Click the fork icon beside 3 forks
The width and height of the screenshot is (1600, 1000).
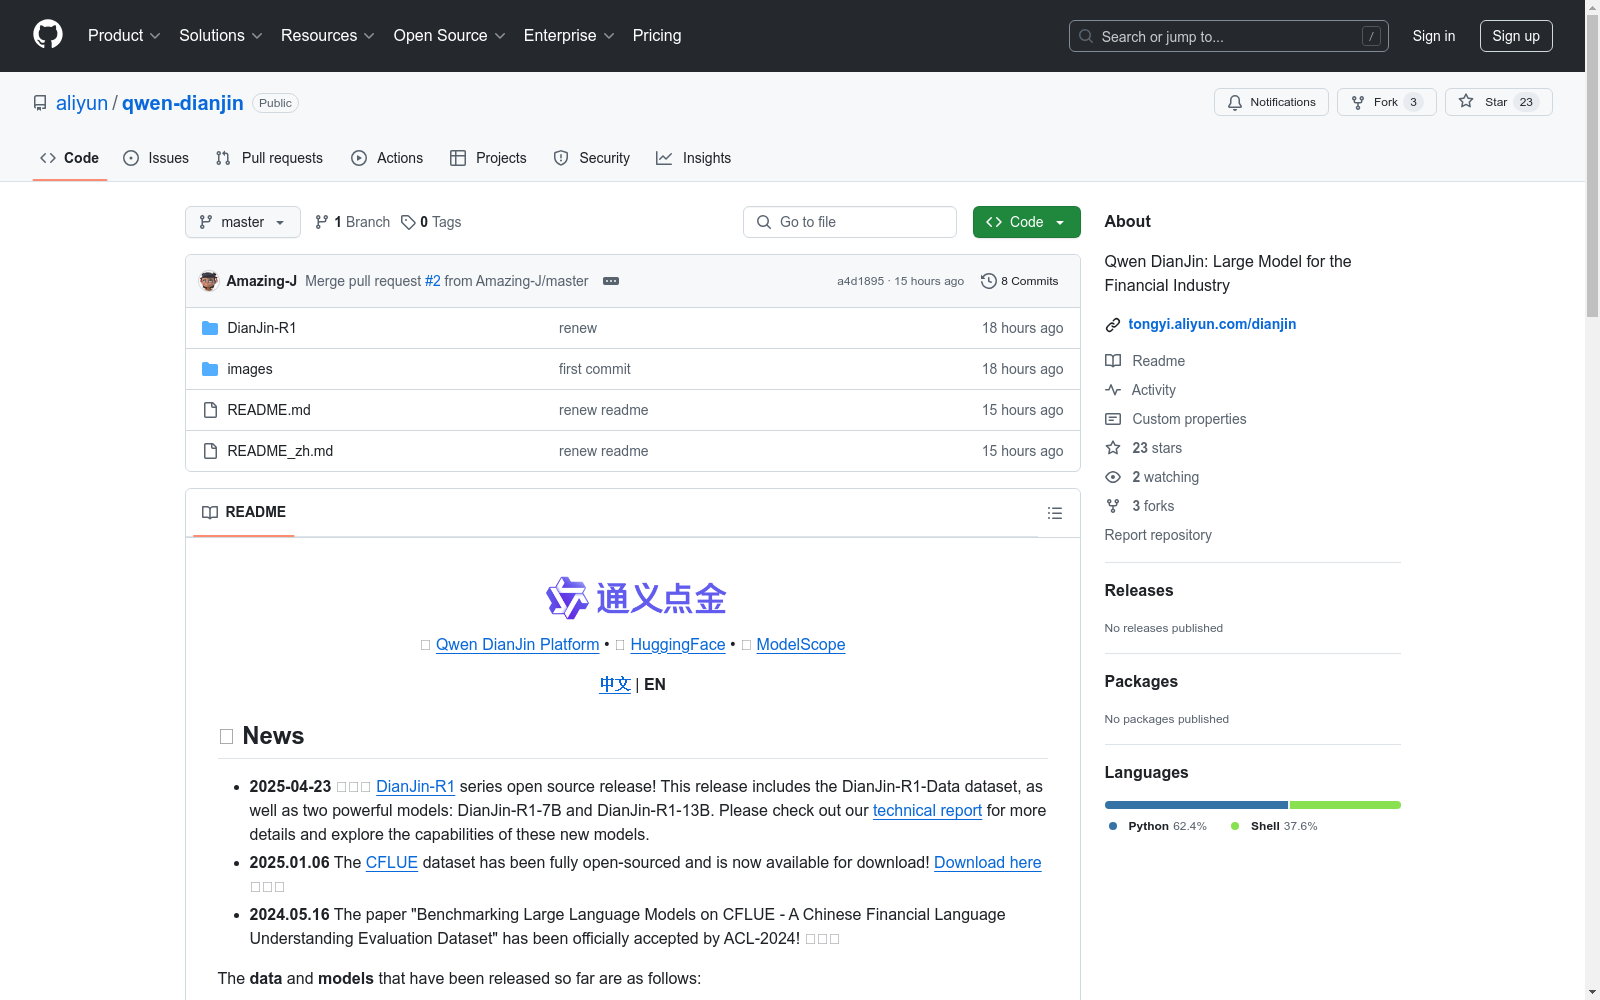(1113, 506)
